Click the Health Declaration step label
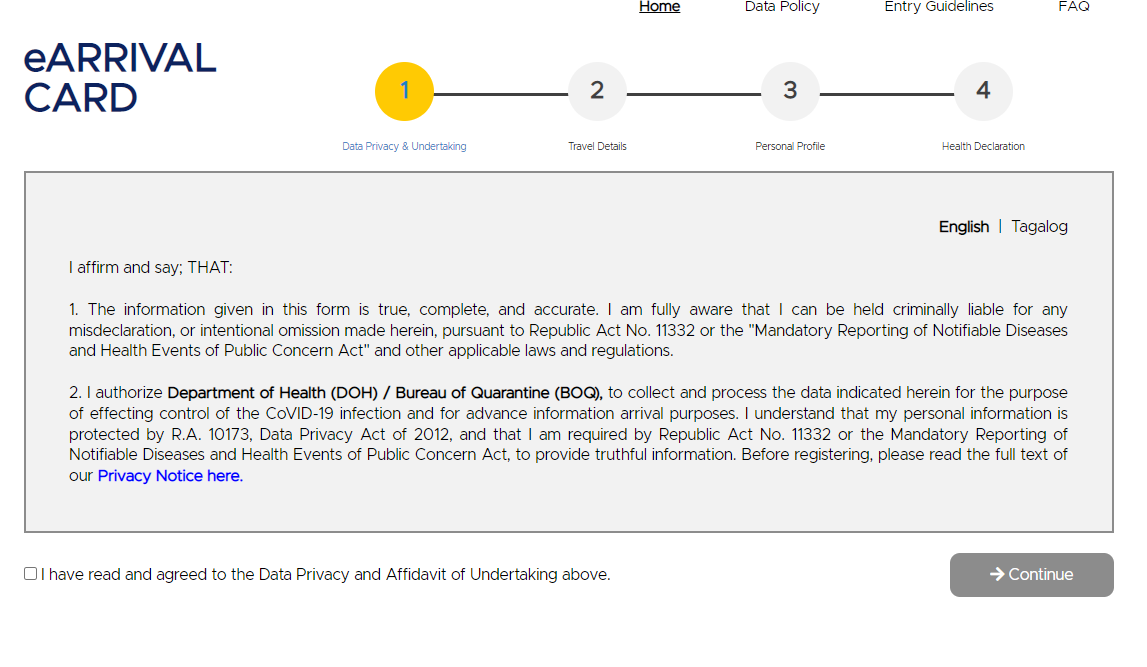 coord(983,146)
